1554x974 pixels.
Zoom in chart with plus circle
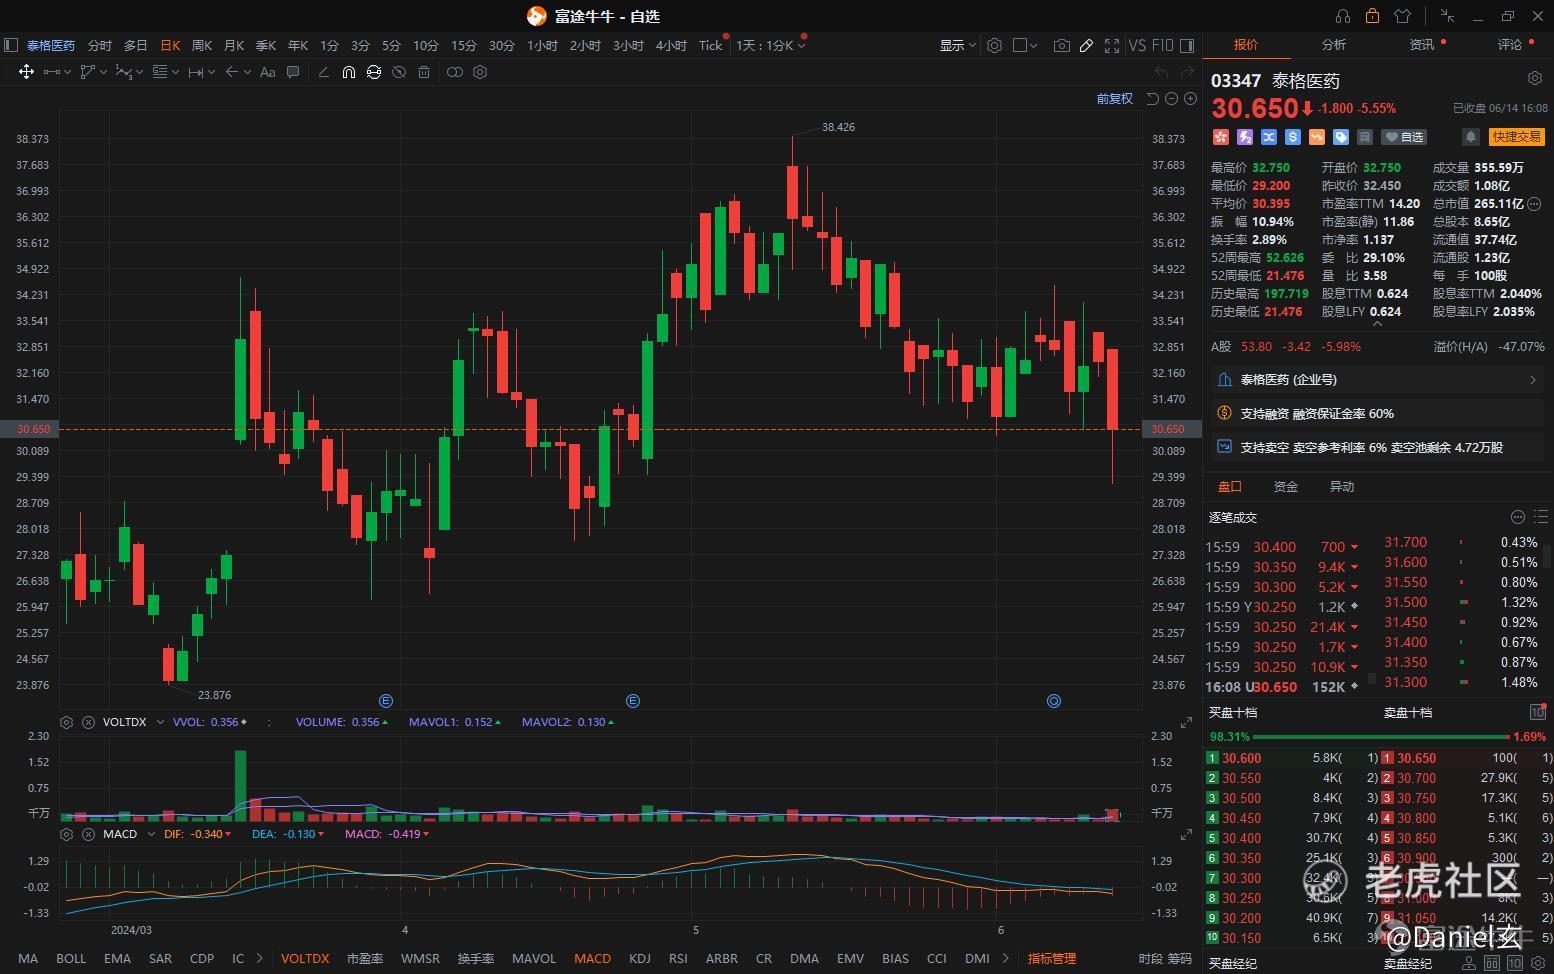click(x=1190, y=98)
